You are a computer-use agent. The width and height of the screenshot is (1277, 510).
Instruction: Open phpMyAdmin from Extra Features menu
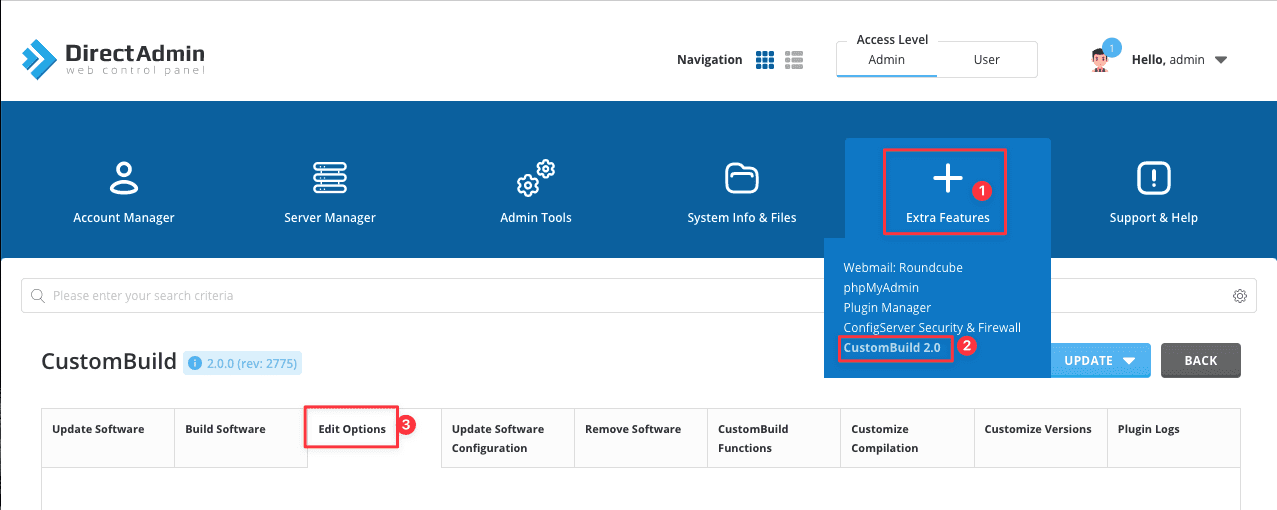coord(880,288)
